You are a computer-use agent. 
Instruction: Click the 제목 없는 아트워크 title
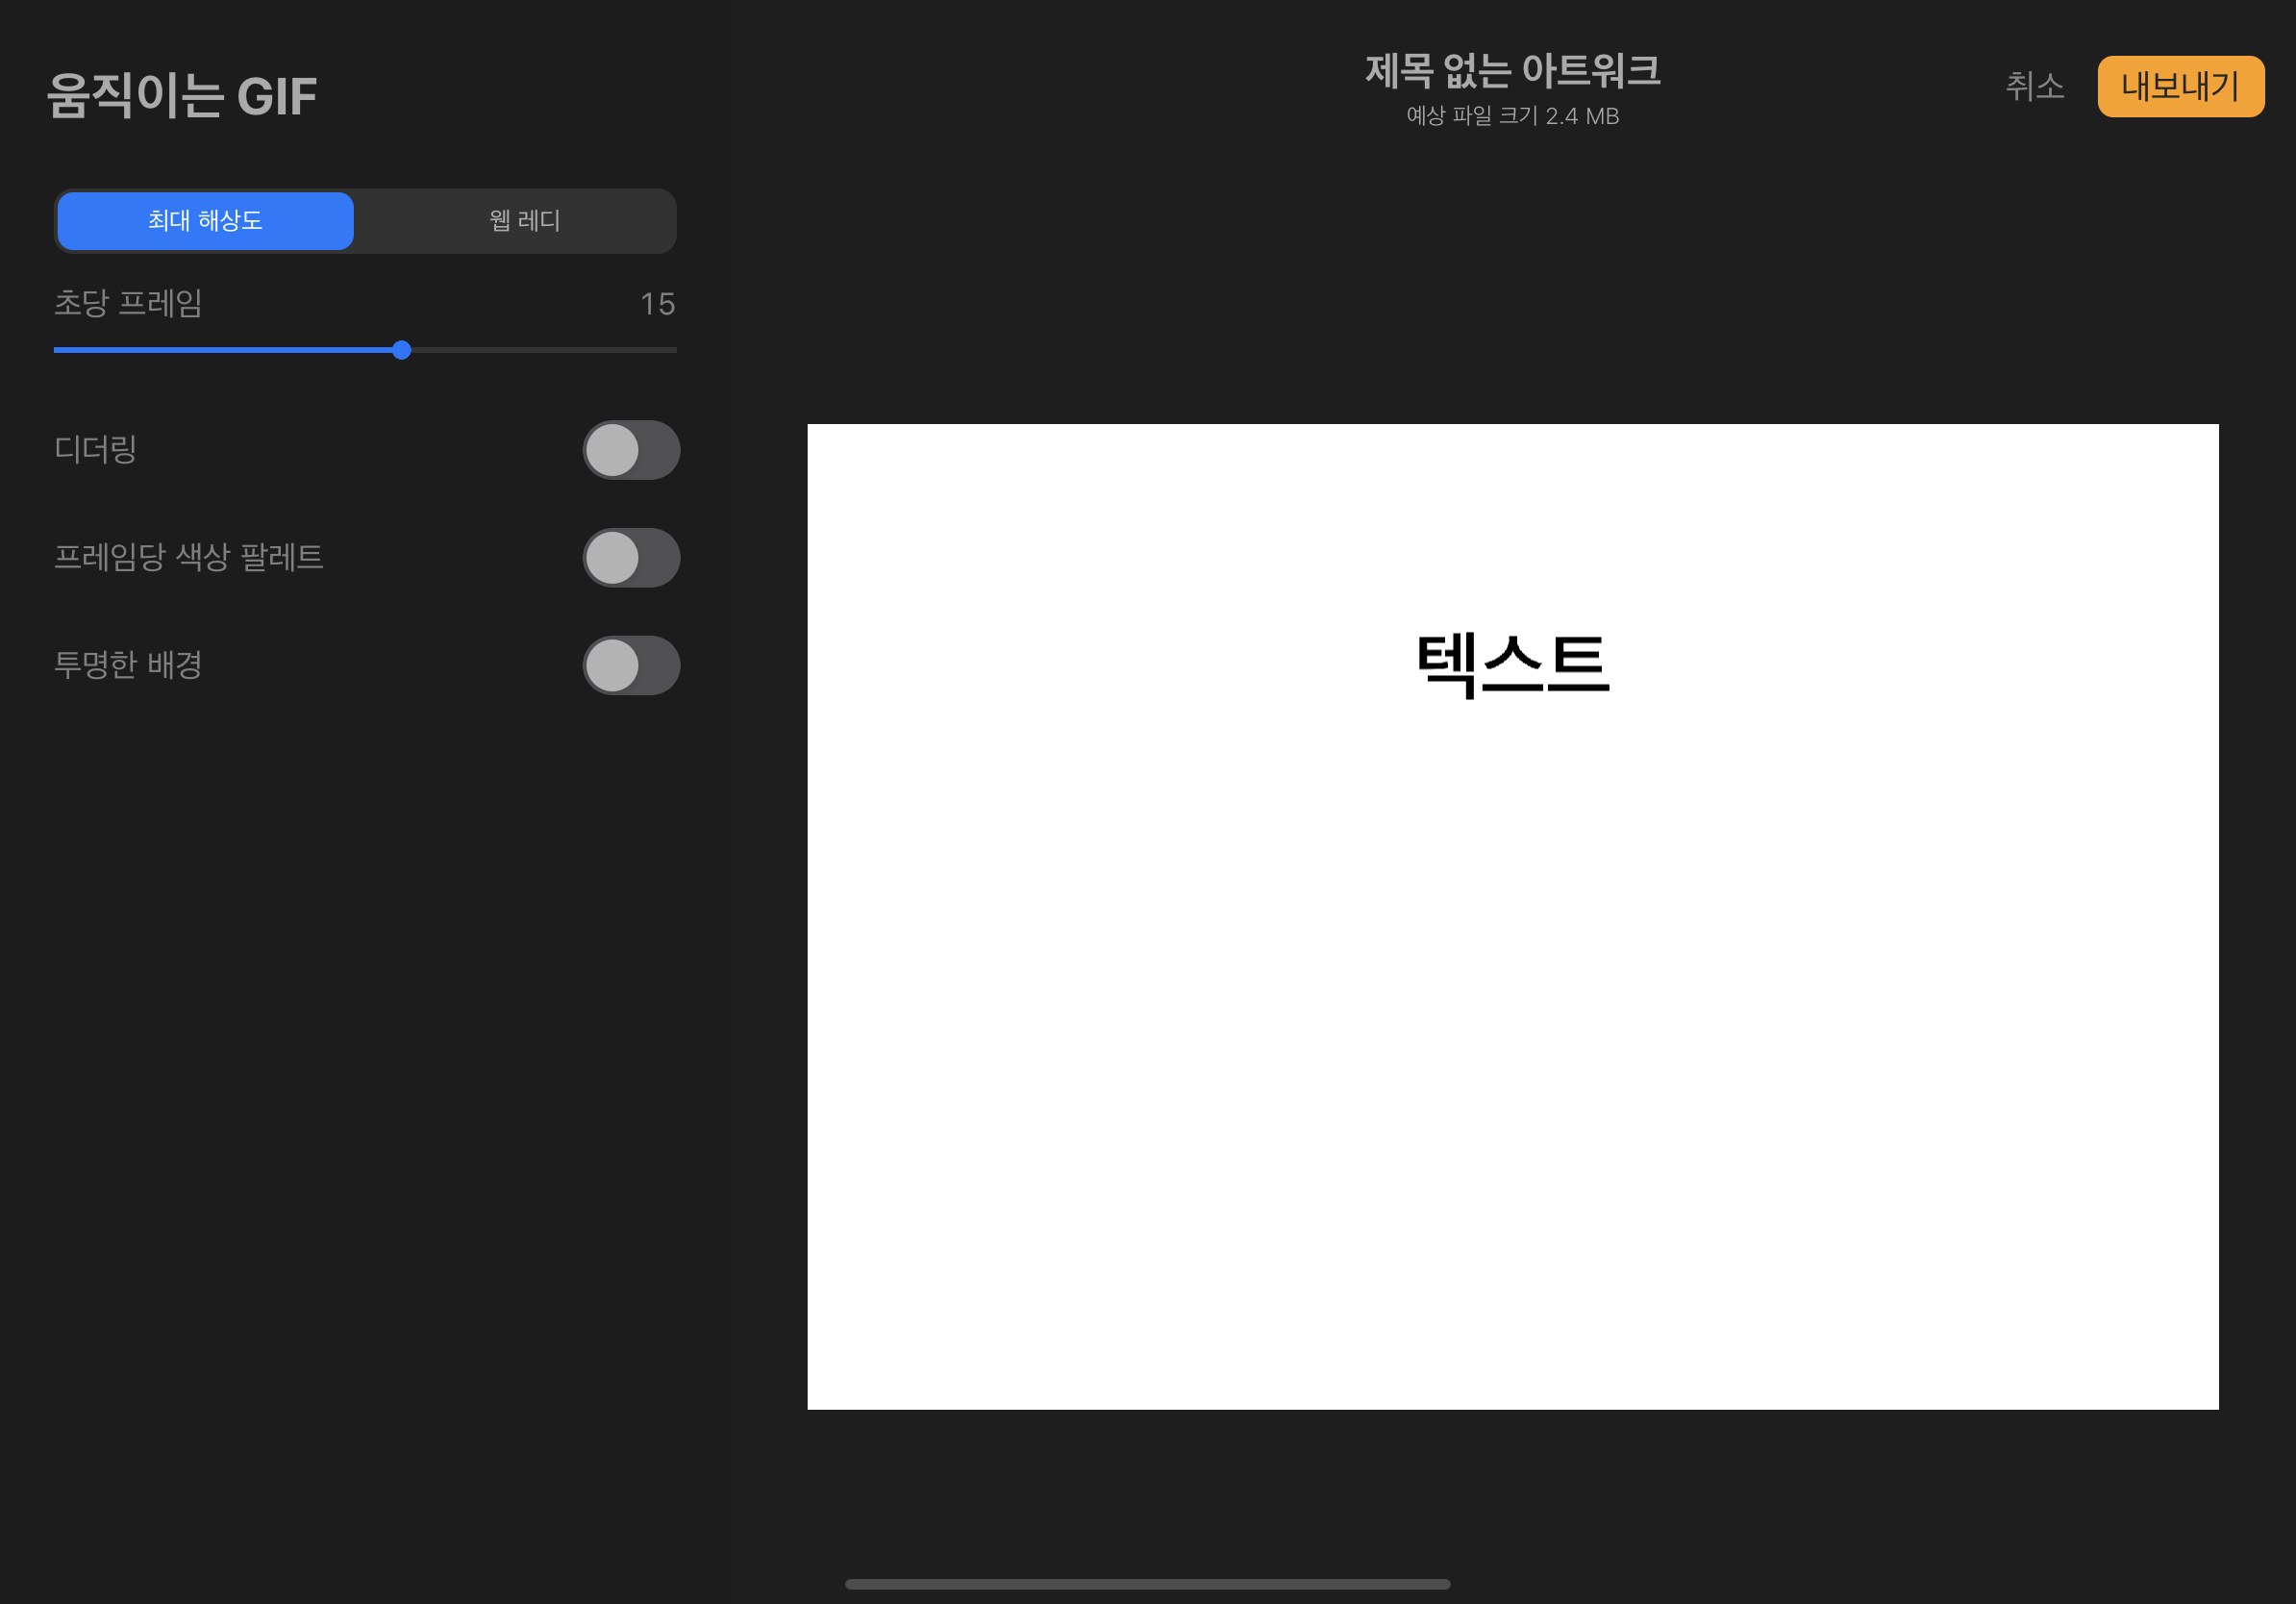coord(1512,70)
